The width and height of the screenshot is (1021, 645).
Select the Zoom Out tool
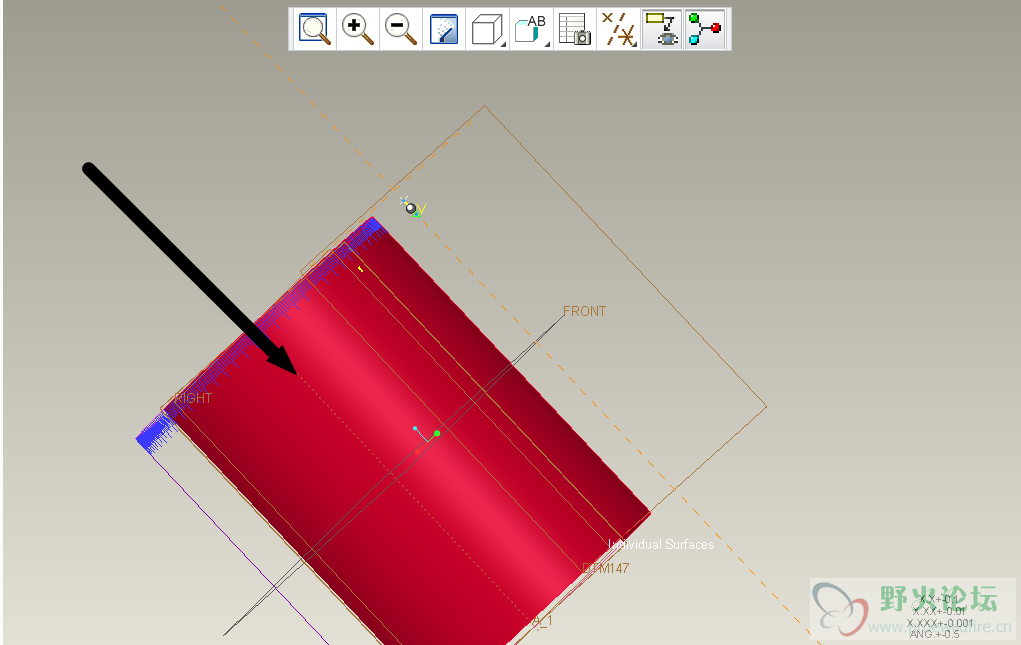click(x=400, y=29)
